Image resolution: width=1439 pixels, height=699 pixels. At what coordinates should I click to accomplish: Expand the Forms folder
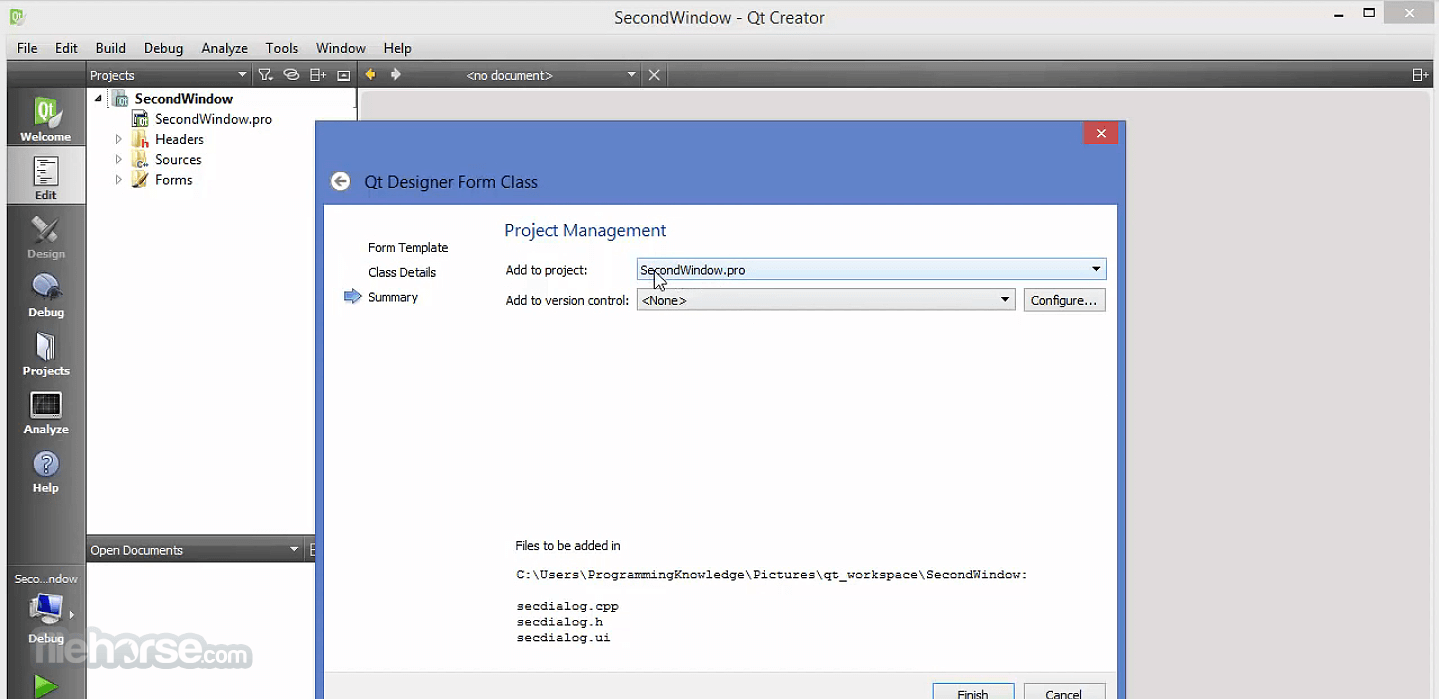pos(118,180)
